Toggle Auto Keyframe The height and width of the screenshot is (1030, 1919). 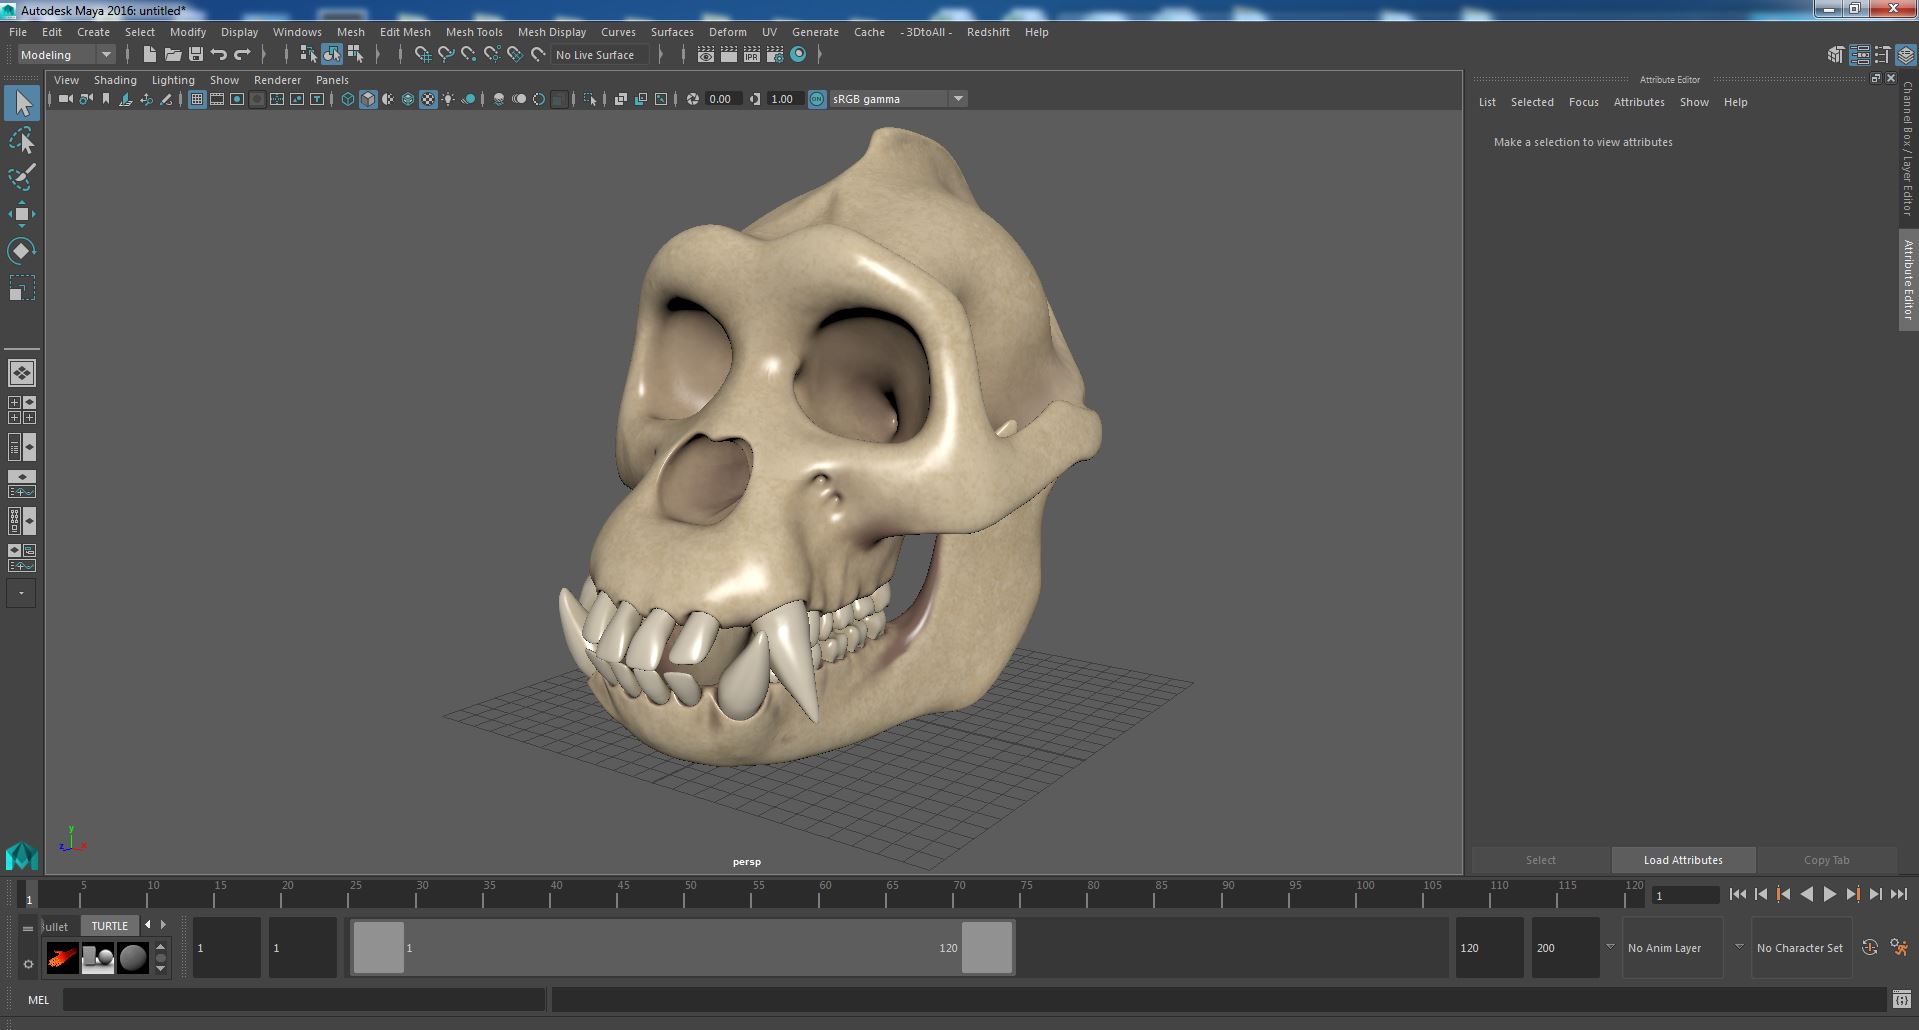coord(1869,947)
